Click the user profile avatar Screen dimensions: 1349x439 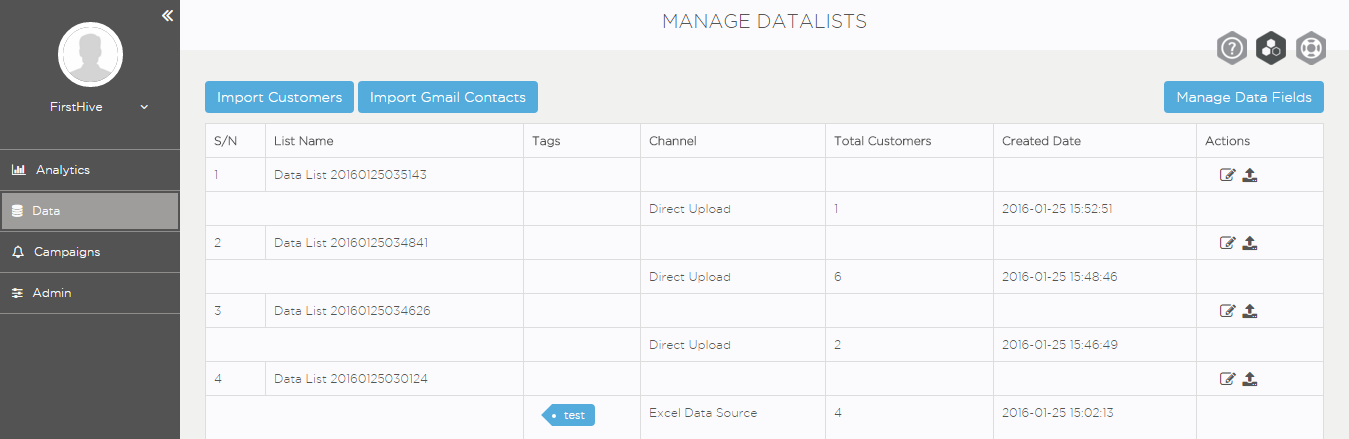pos(90,54)
